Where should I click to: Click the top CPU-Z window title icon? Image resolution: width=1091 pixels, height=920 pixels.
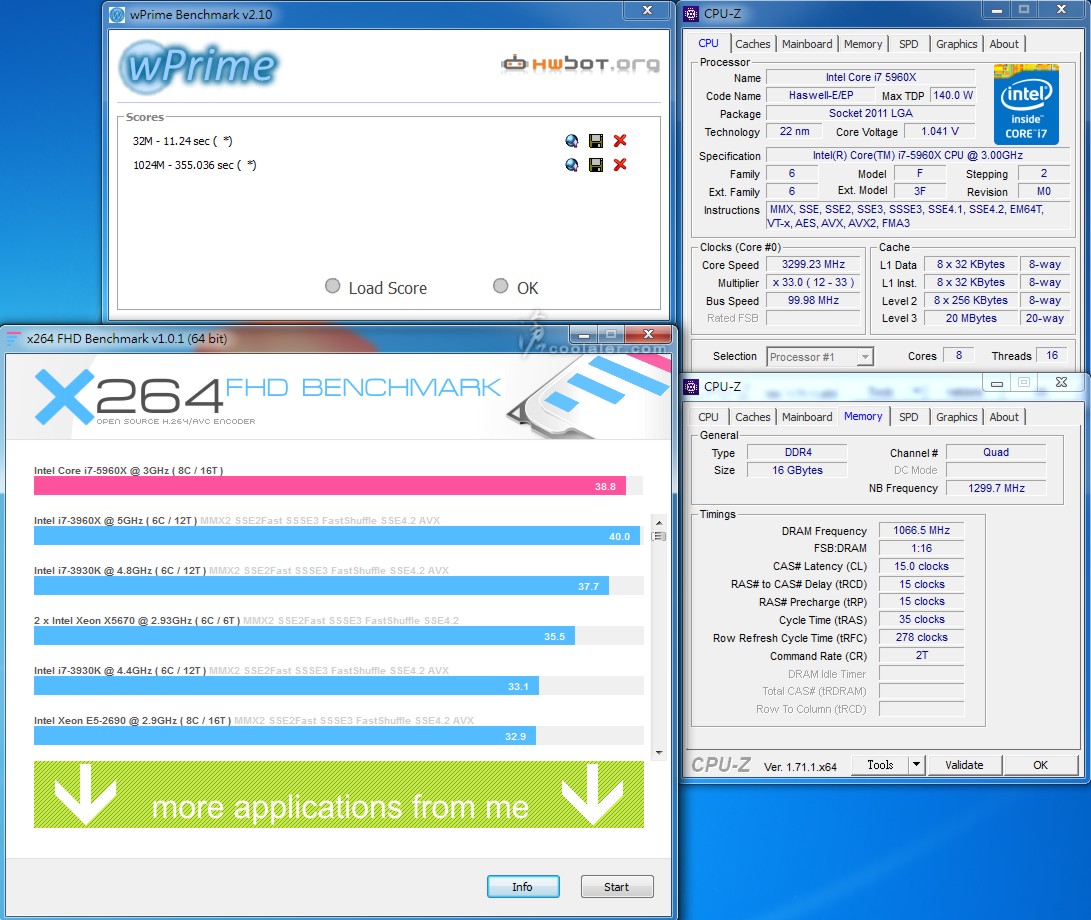pyautogui.click(x=691, y=14)
